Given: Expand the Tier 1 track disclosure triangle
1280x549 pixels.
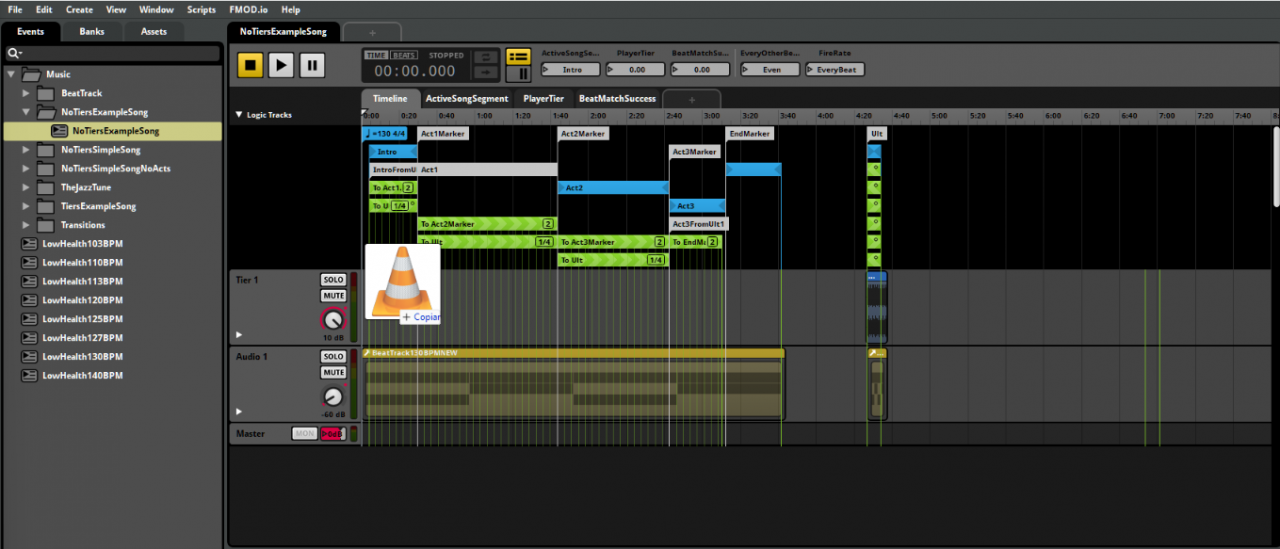Looking at the screenshot, I should pyautogui.click(x=238, y=334).
